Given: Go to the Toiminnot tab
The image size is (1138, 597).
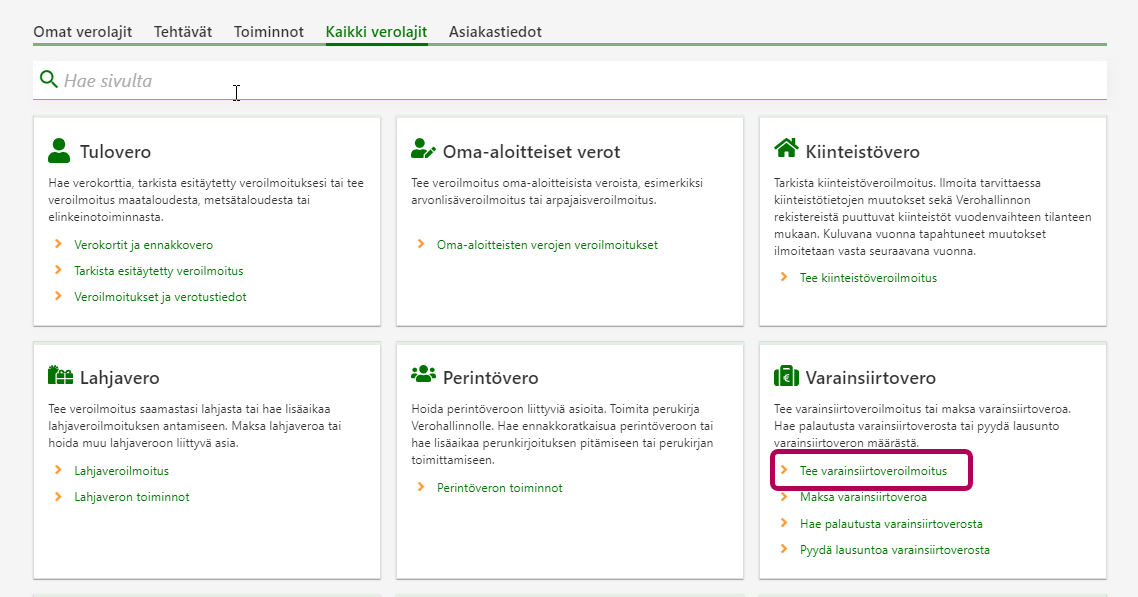Looking at the screenshot, I should point(269,32).
